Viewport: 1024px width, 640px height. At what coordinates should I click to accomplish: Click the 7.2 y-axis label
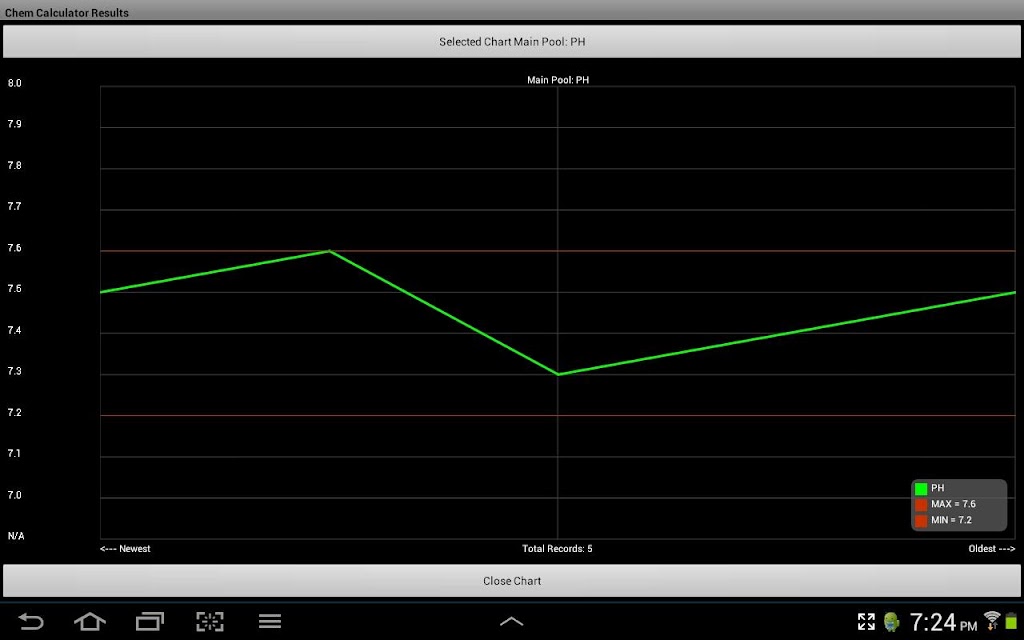point(14,412)
